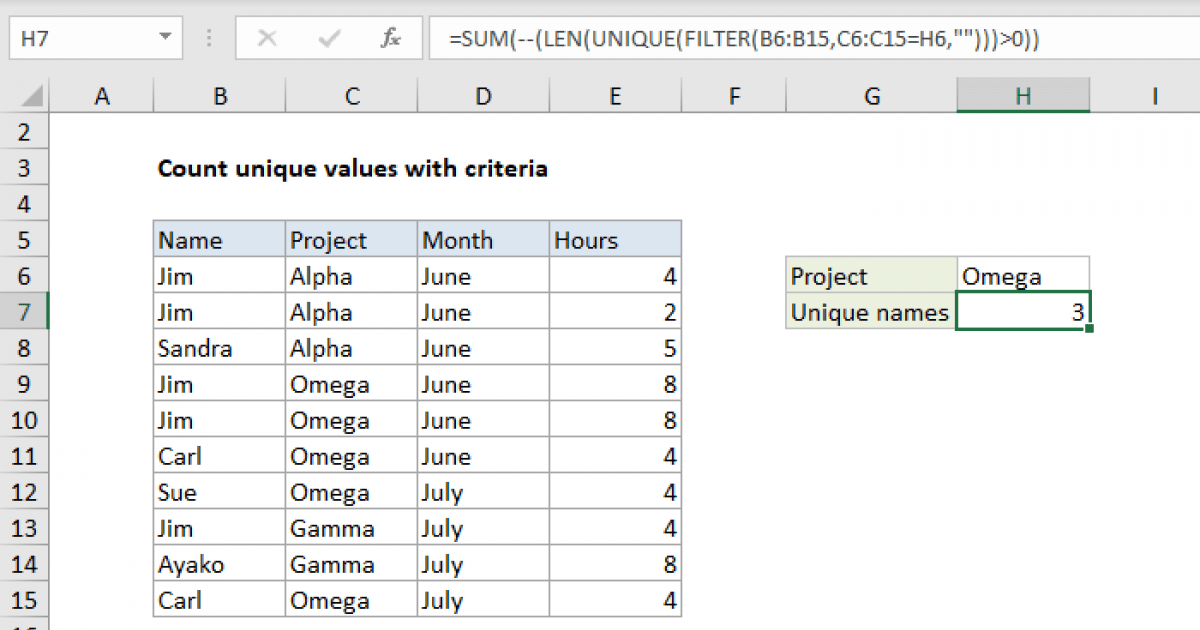Select column B header

point(219,96)
